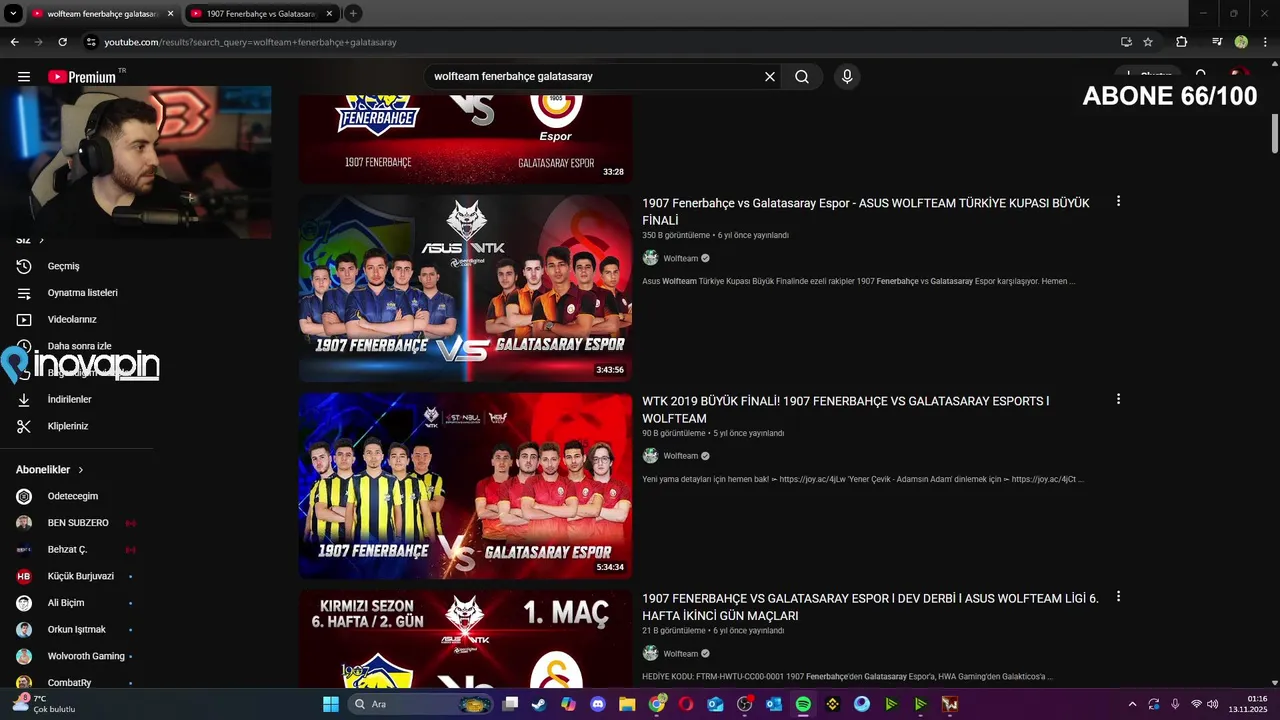Screen dimensions: 1280x720
Task: Open the Windows taskbar search box Ara
Action: pos(418,704)
